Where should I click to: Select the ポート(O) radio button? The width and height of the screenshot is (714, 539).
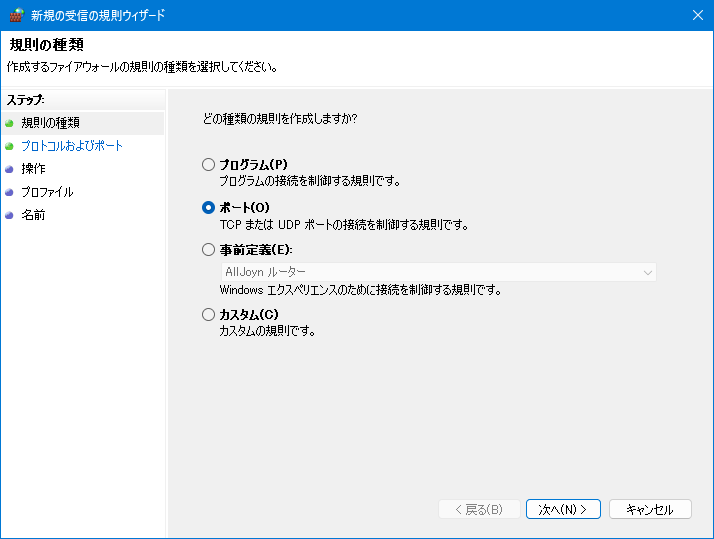point(208,208)
